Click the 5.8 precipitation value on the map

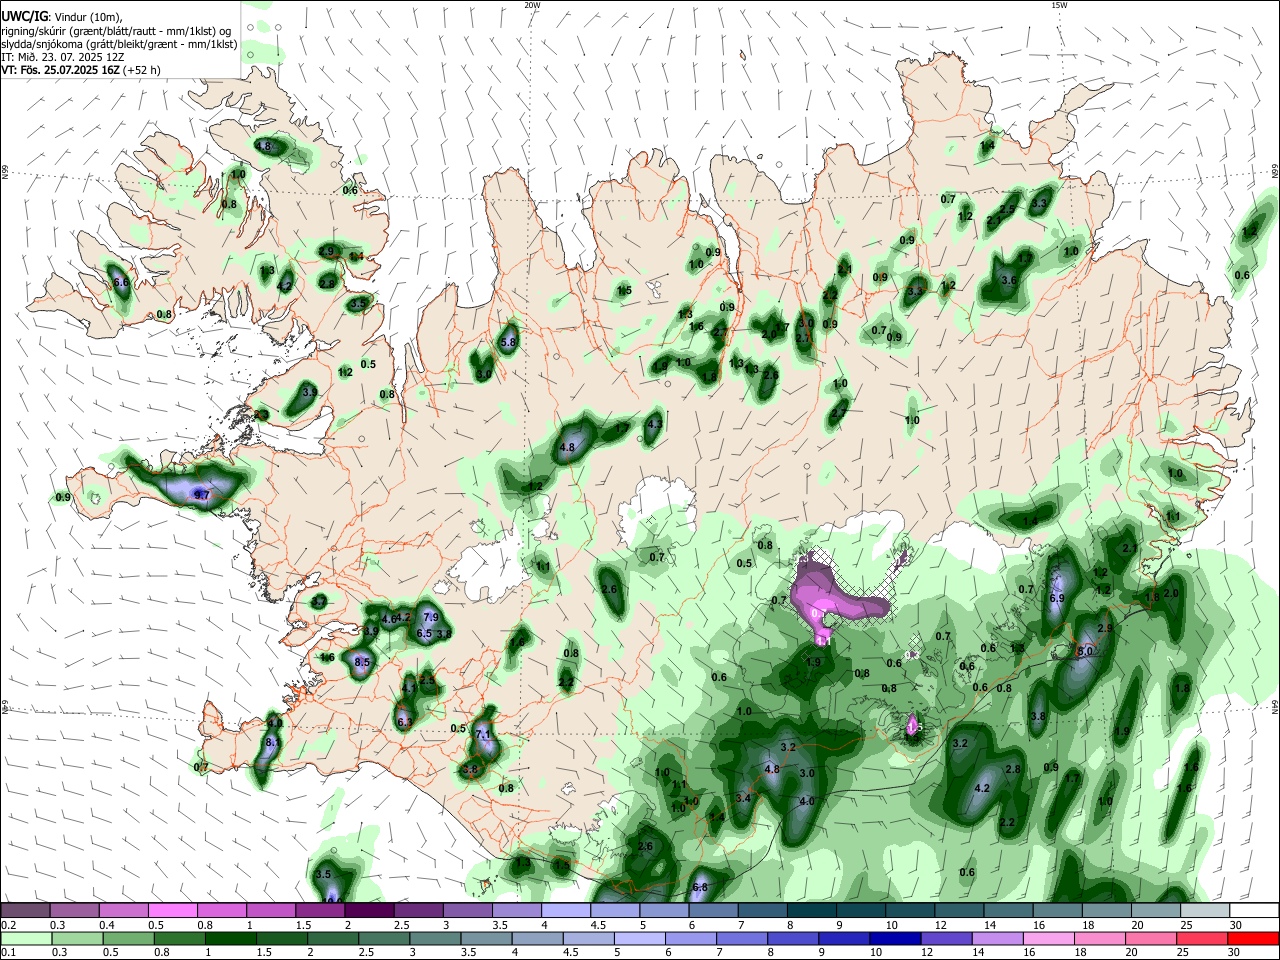(x=508, y=341)
